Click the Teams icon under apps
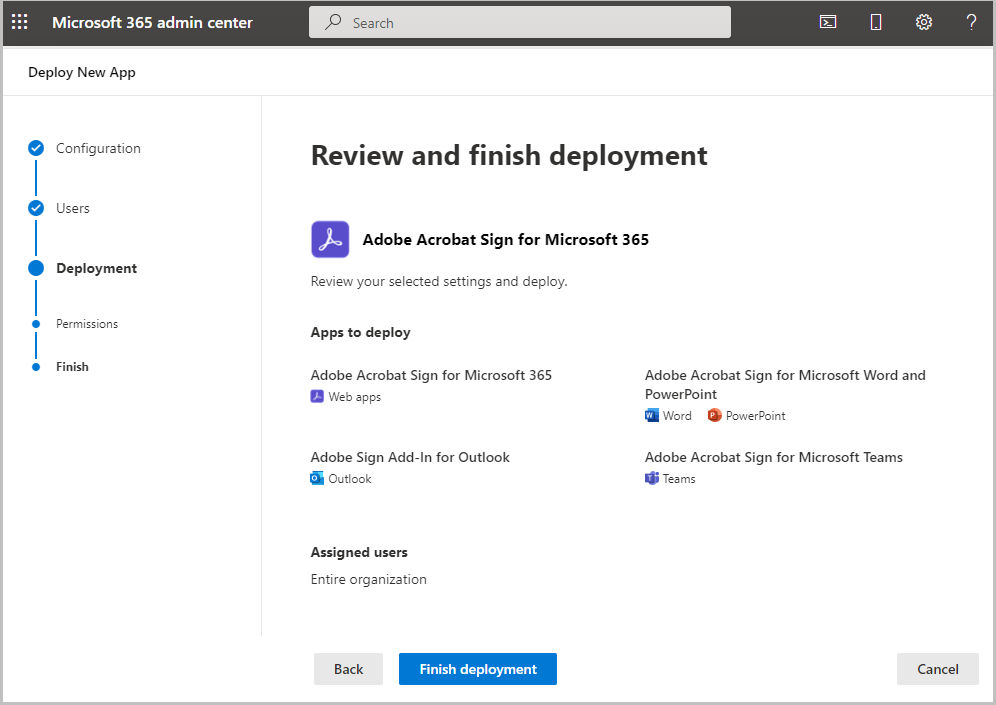 pyautogui.click(x=652, y=478)
